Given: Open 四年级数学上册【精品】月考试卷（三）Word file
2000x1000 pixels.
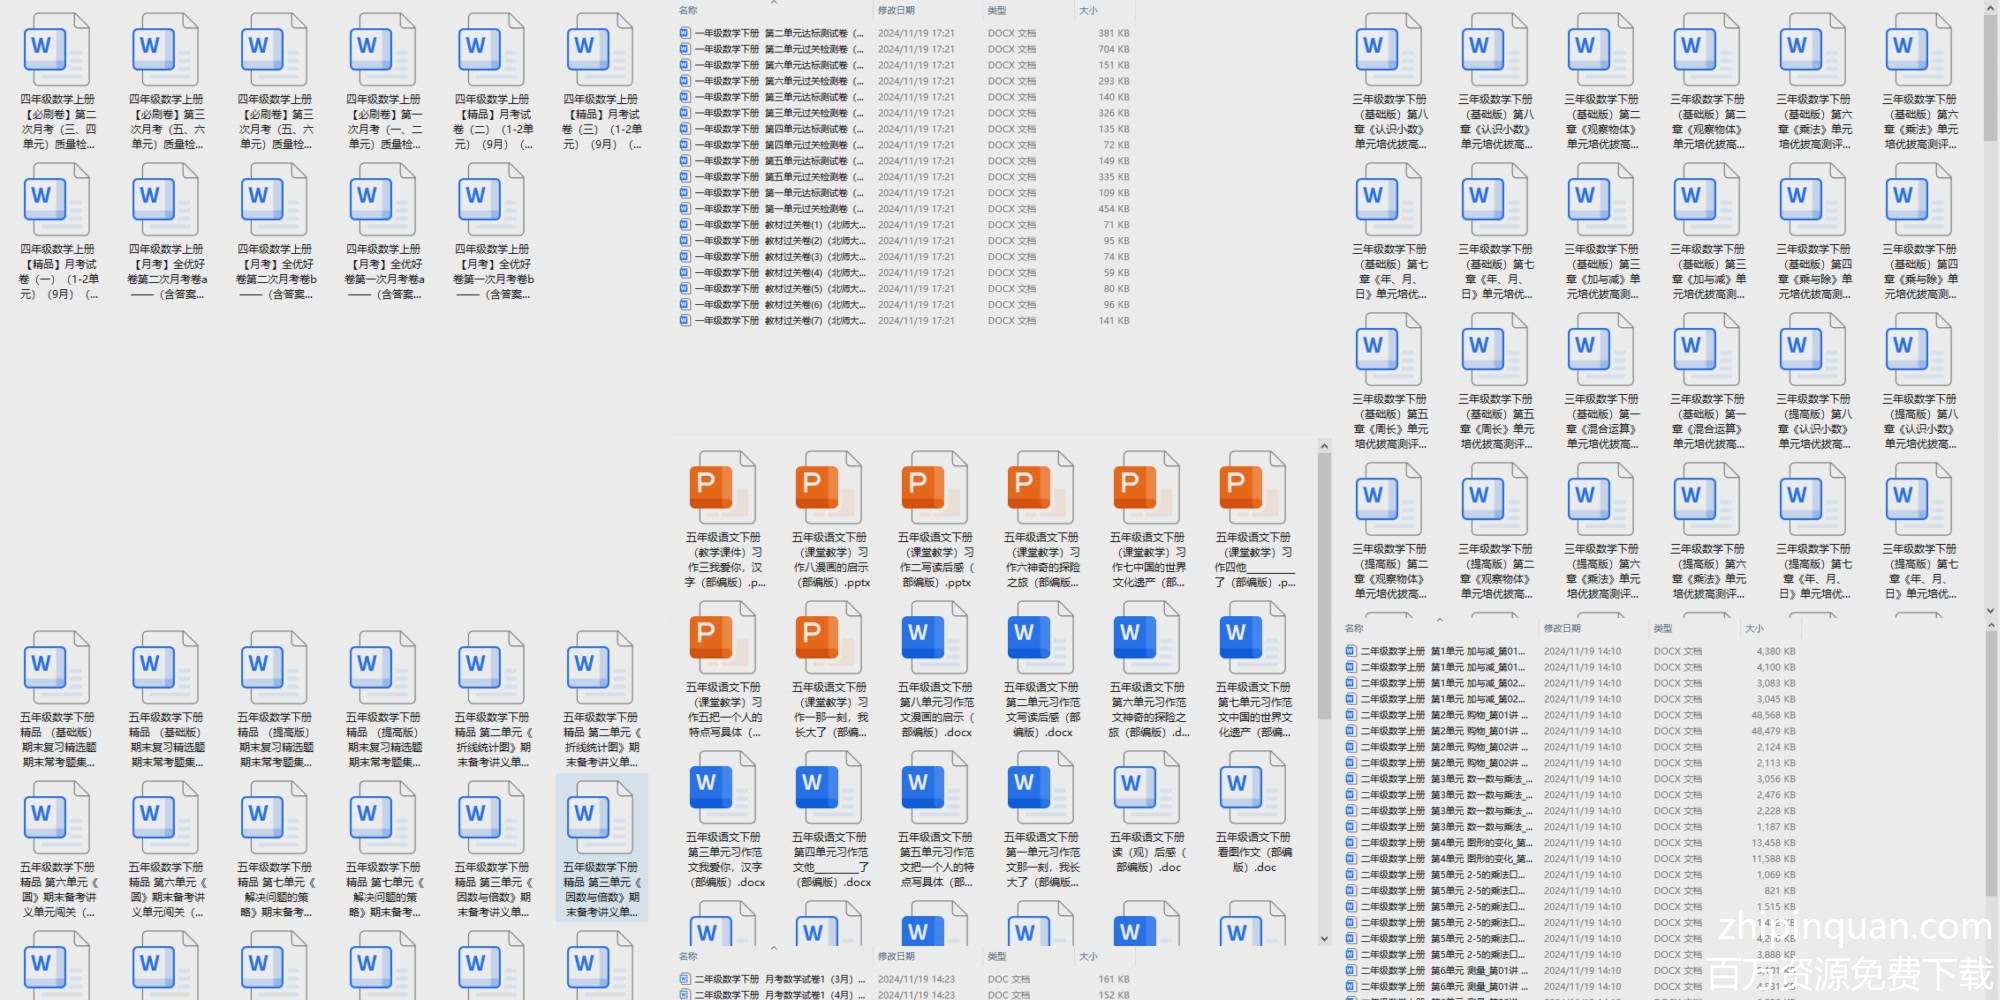Looking at the screenshot, I should point(601,50).
